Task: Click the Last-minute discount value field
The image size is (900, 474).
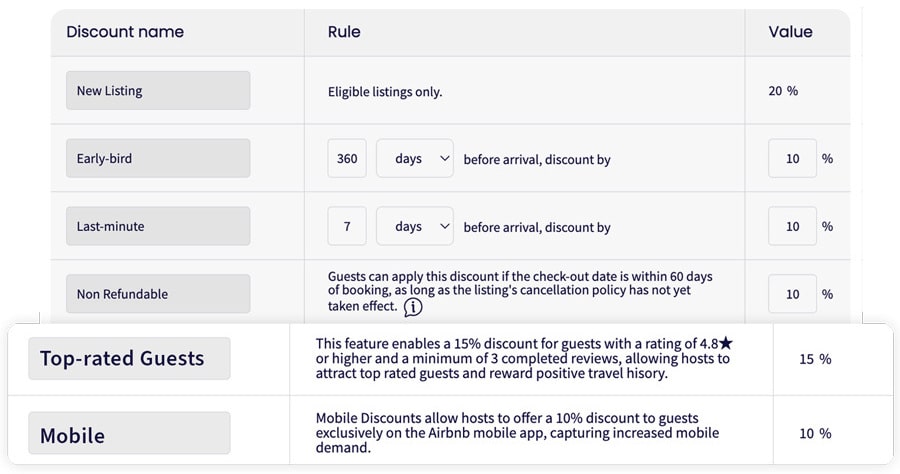Action: pos(792,226)
